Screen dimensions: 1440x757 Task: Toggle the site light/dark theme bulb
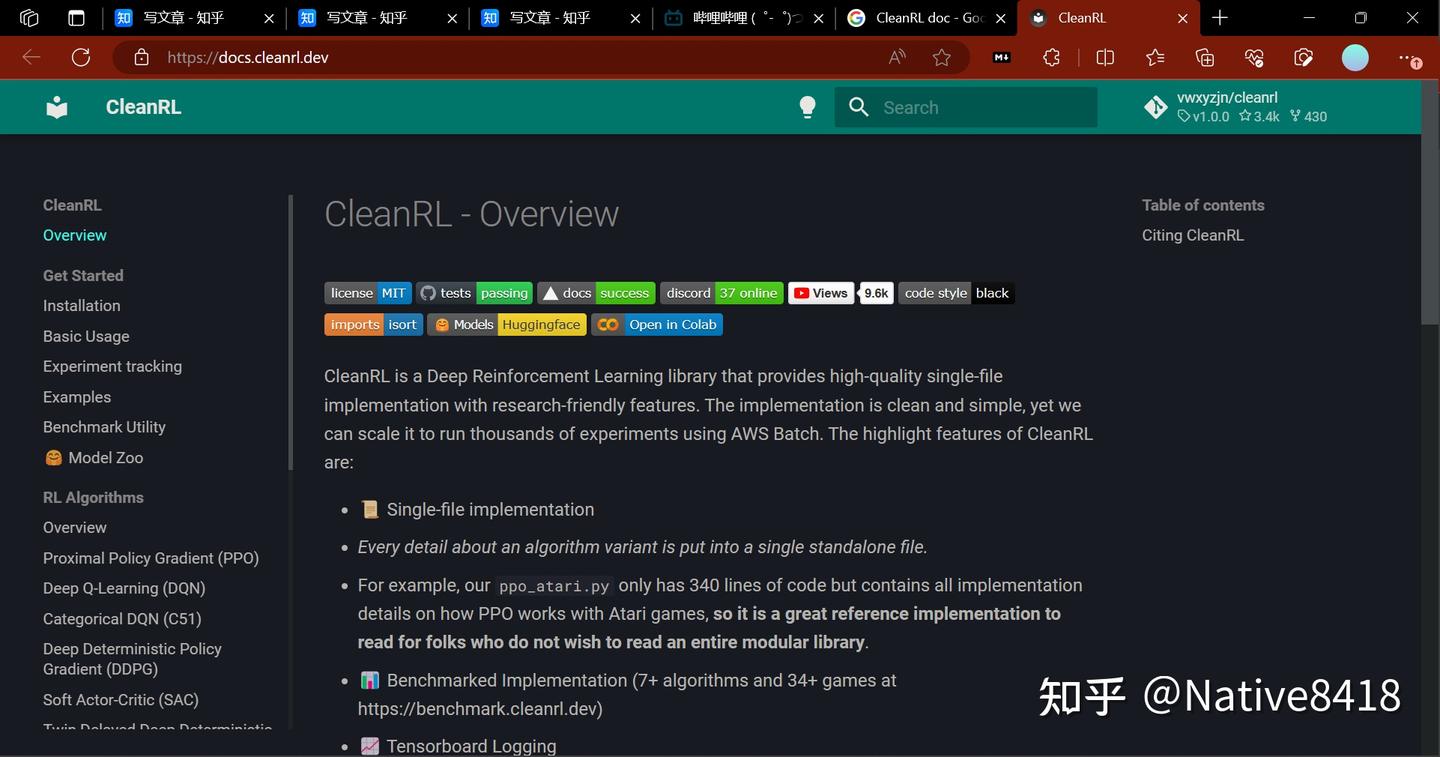[807, 107]
